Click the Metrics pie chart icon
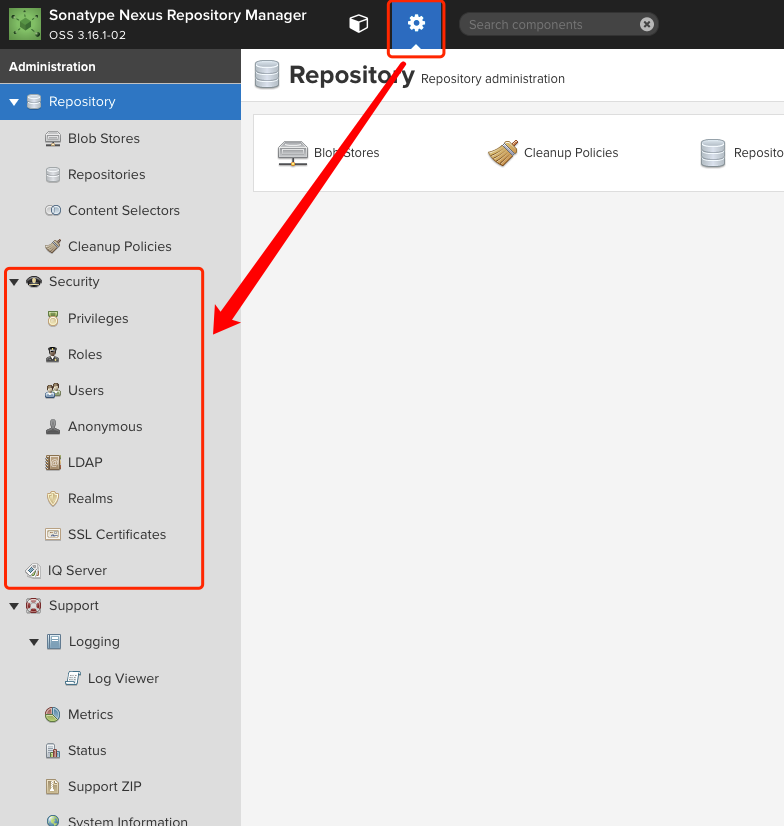This screenshot has width=784, height=826. 53,714
